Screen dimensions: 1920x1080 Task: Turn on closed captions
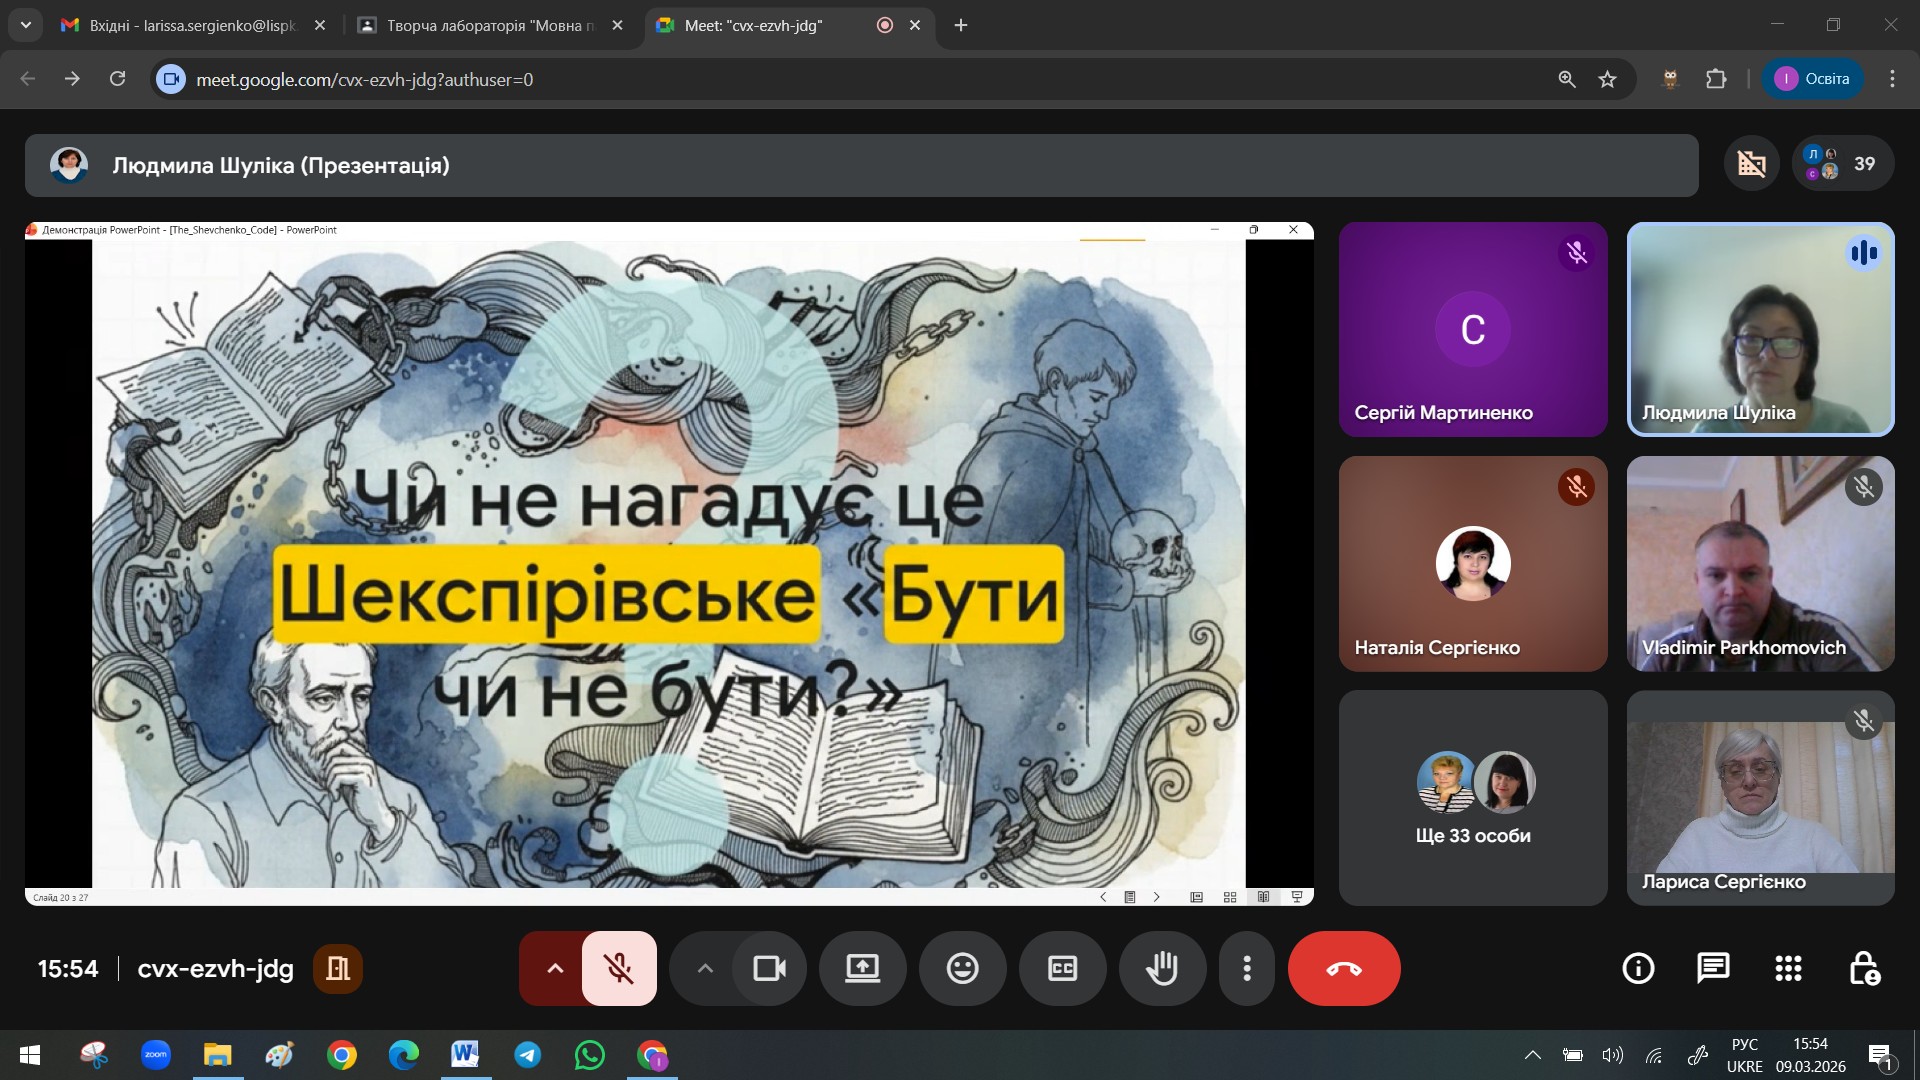point(1062,968)
